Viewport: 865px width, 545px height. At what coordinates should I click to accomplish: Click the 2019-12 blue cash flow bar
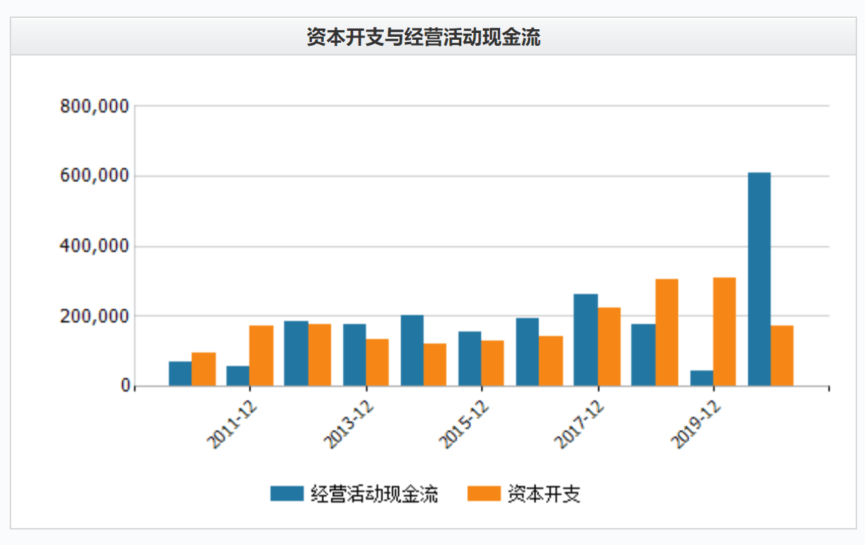[702, 378]
